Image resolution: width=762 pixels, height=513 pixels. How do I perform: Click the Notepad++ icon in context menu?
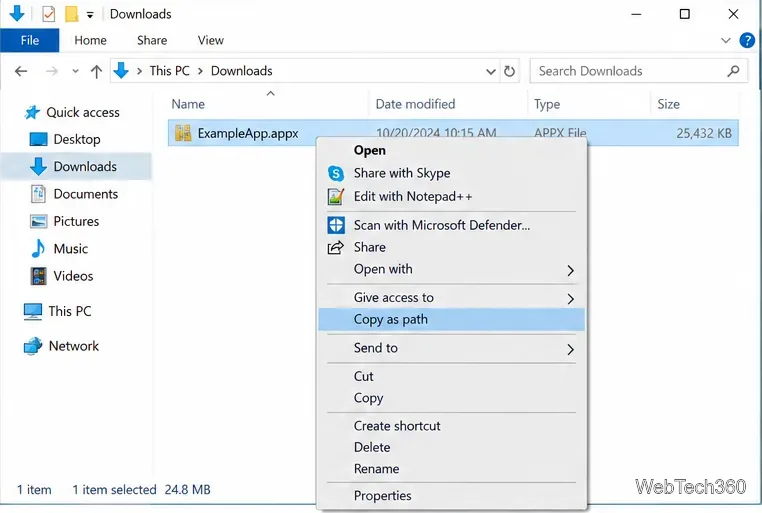click(x=335, y=197)
